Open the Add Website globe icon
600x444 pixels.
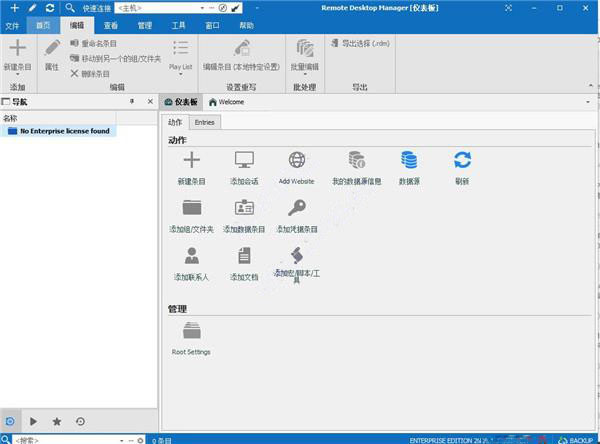297,160
